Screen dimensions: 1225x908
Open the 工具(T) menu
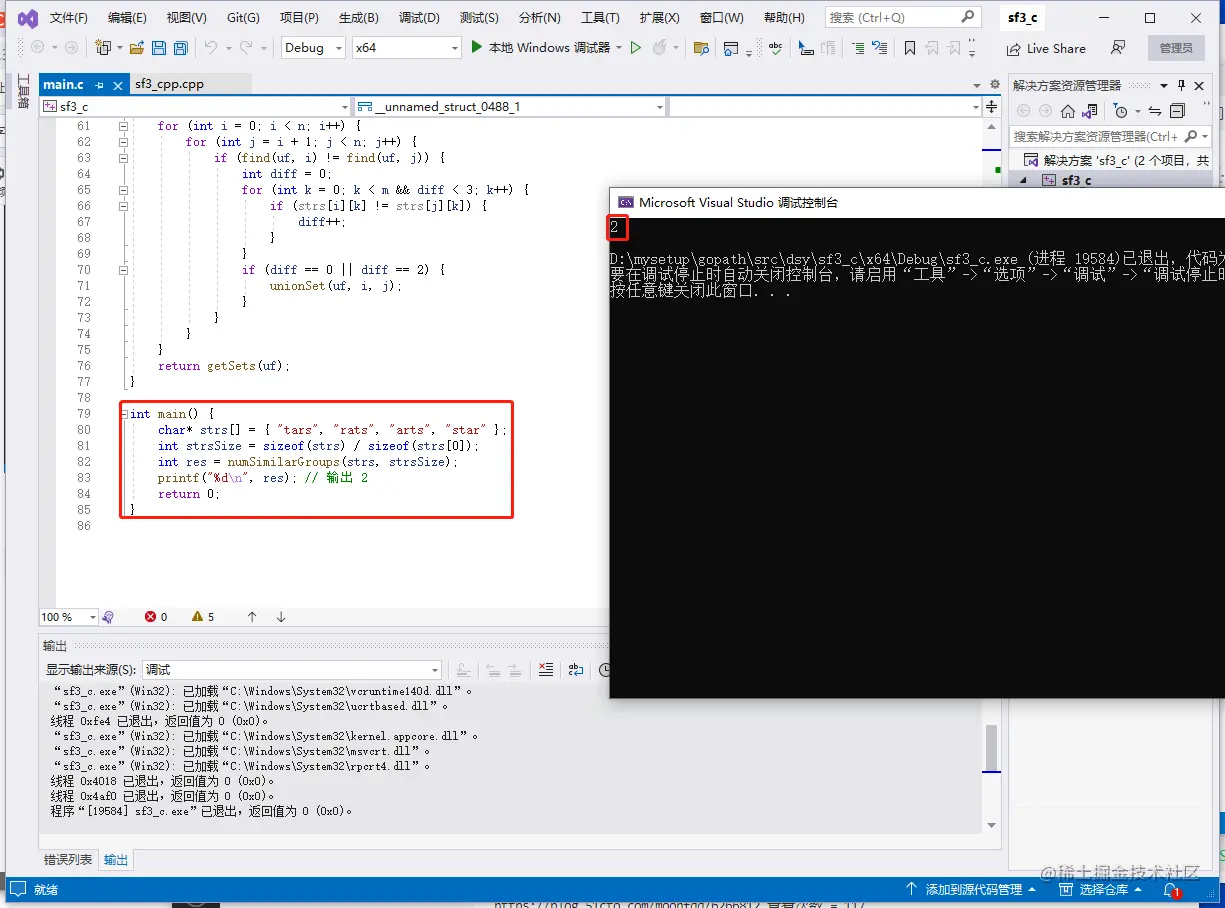600,18
